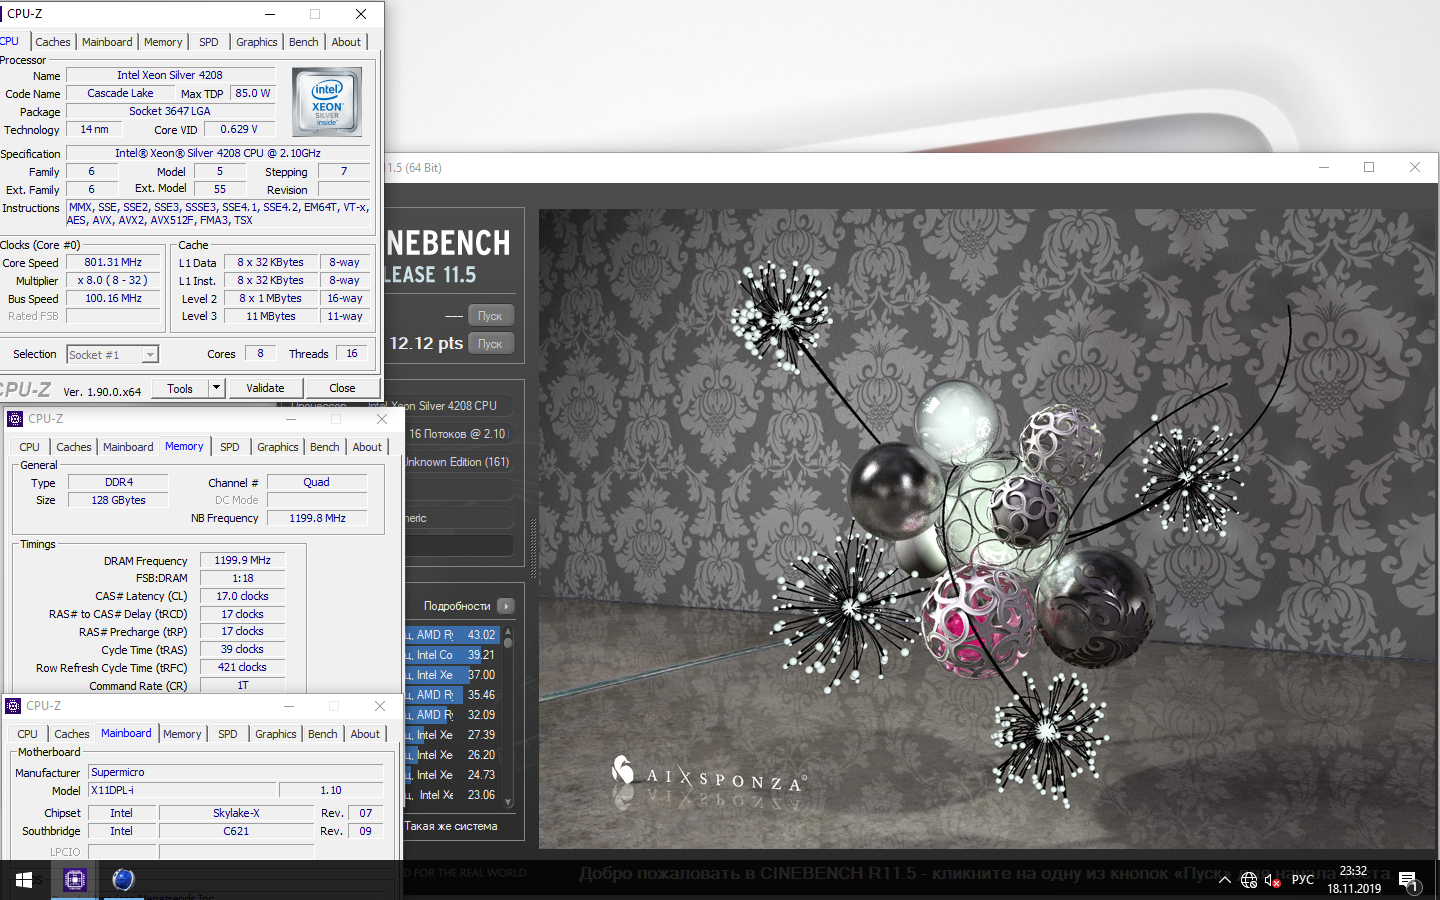
Task: Click the C621 southbridge field
Action: coord(236,831)
